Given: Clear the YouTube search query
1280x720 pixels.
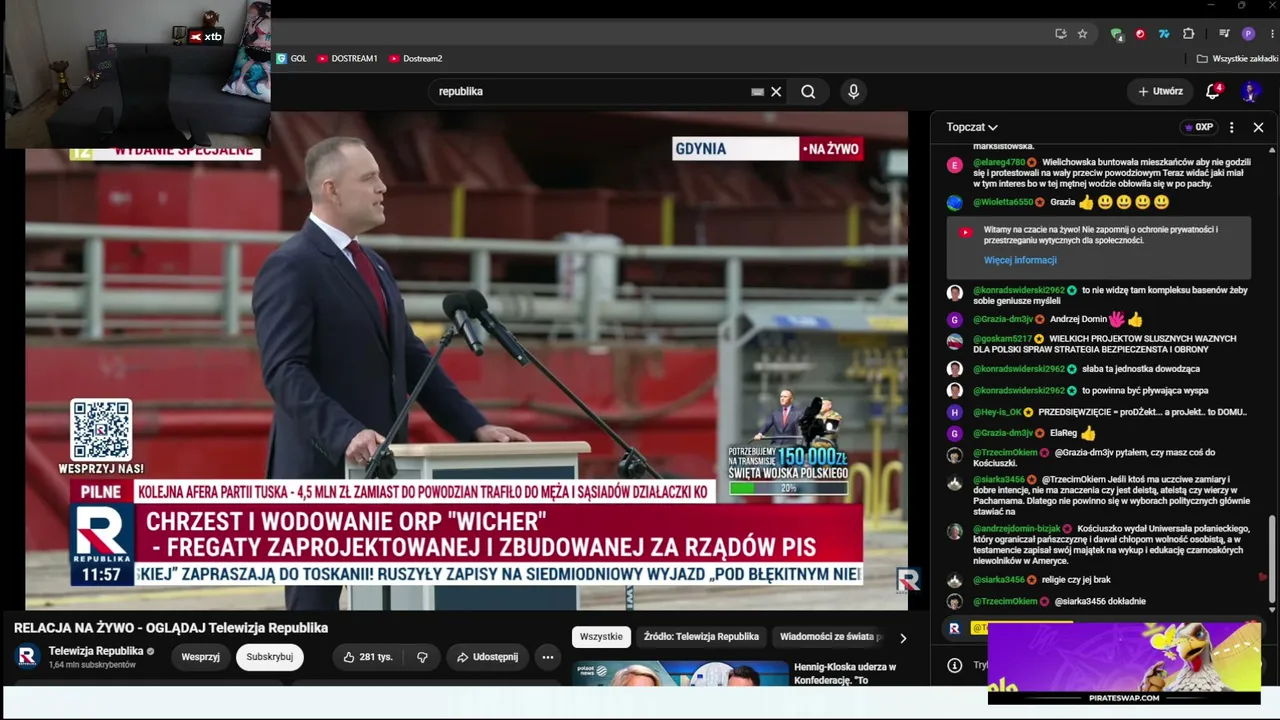Looking at the screenshot, I should 776,91.
